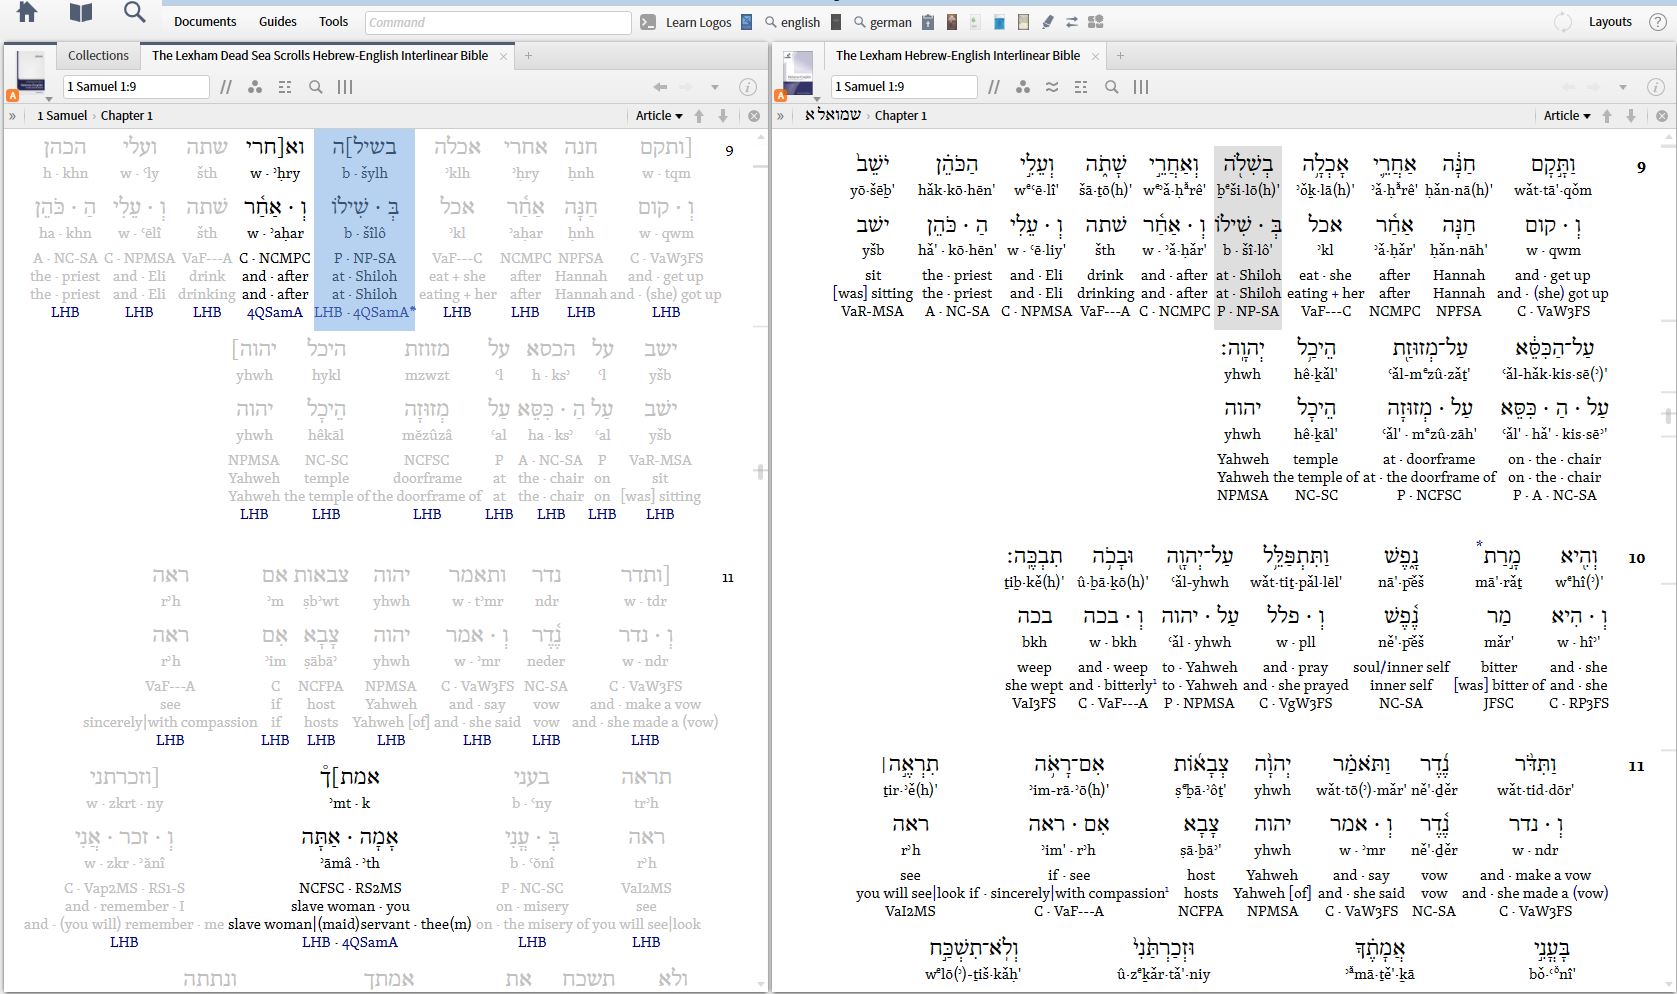Open inline search in the left panel

point(316,87)
